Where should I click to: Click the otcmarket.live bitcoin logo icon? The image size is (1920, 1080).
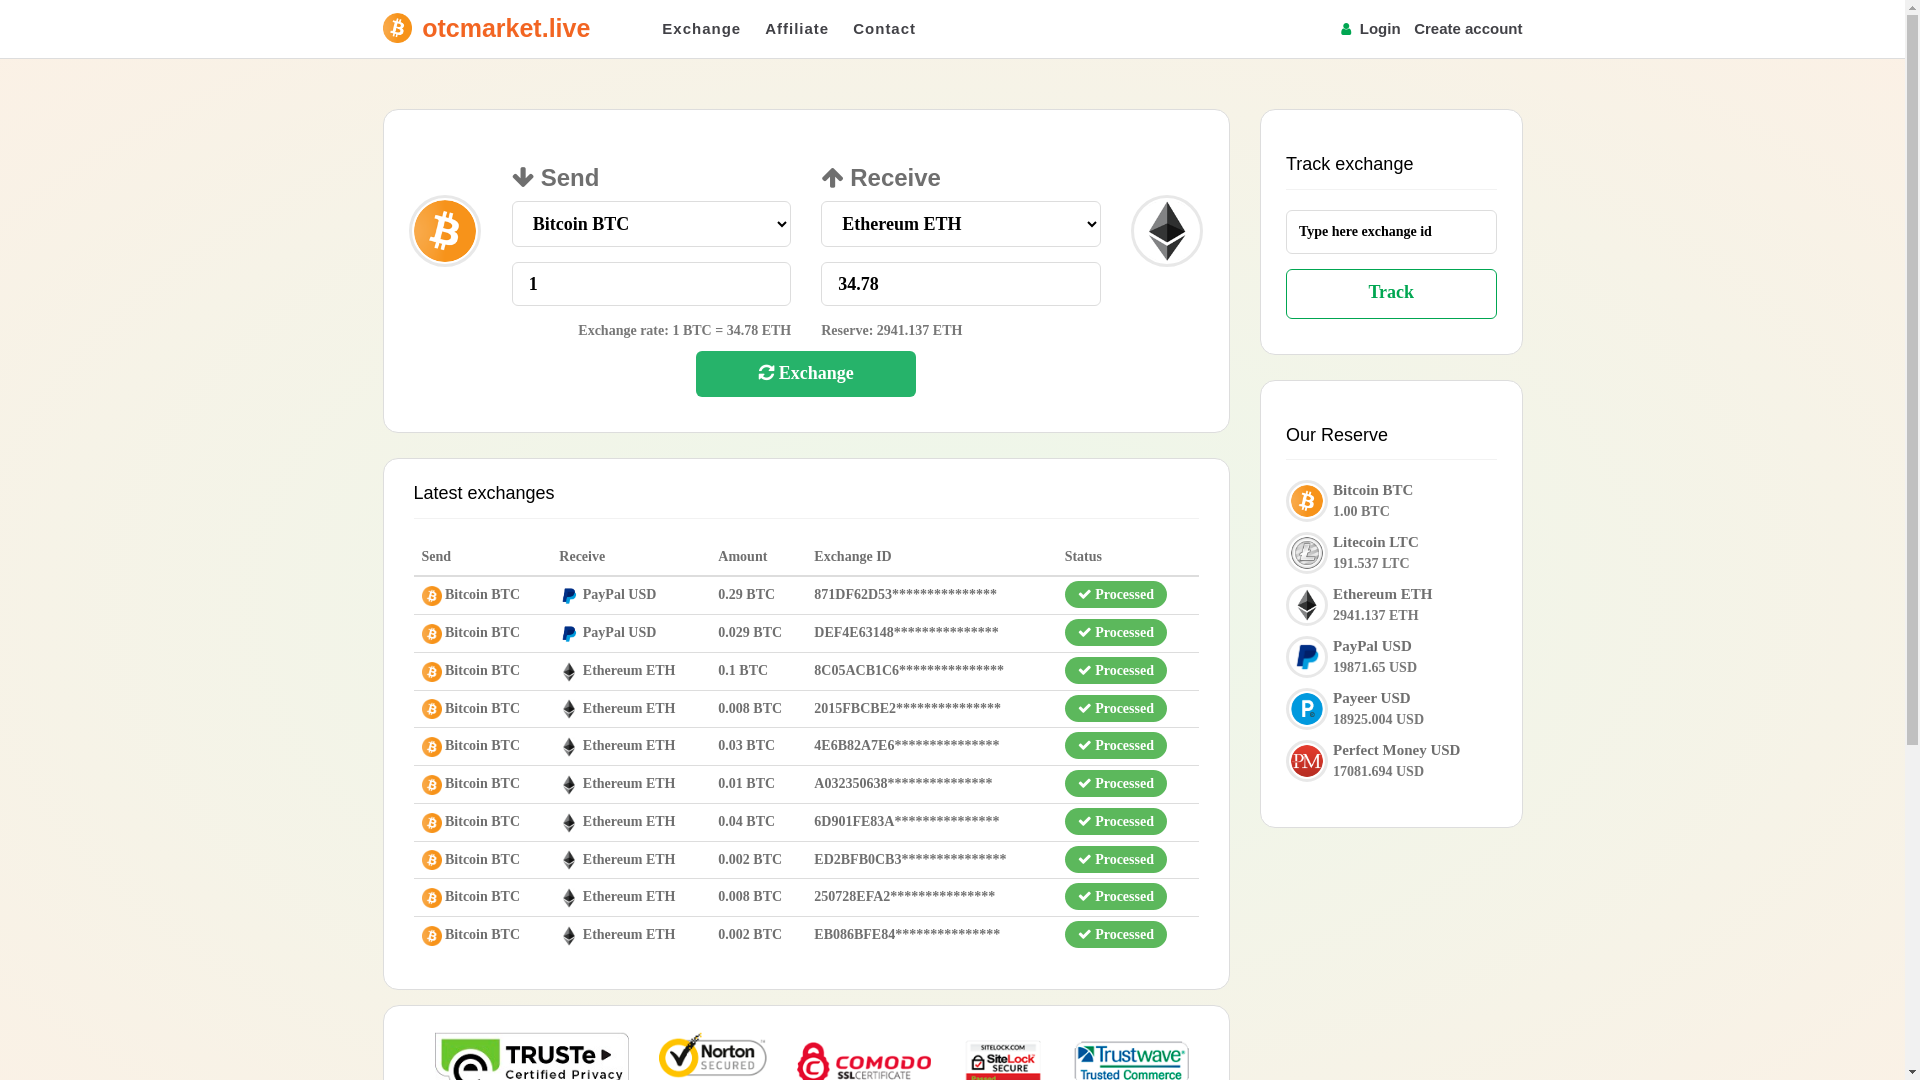(x=397, y=28)
